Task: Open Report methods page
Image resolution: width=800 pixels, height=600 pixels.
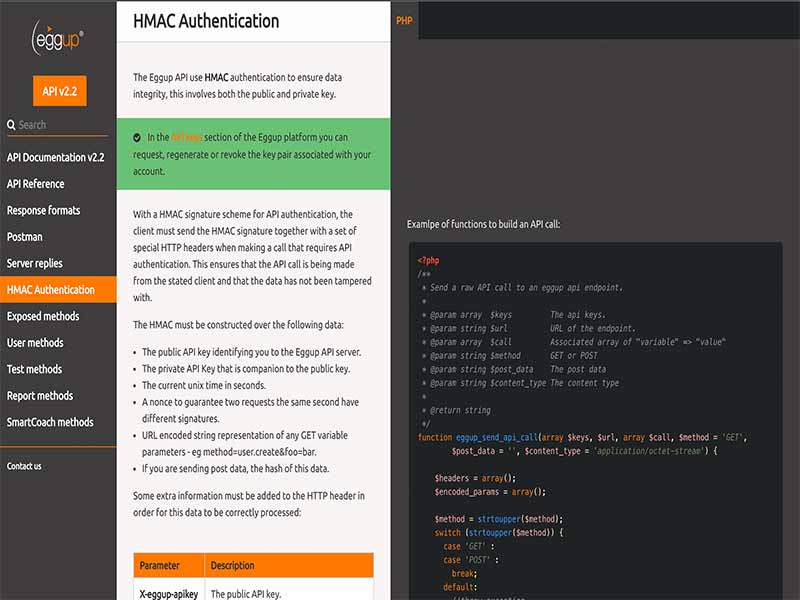Action: 40,396
